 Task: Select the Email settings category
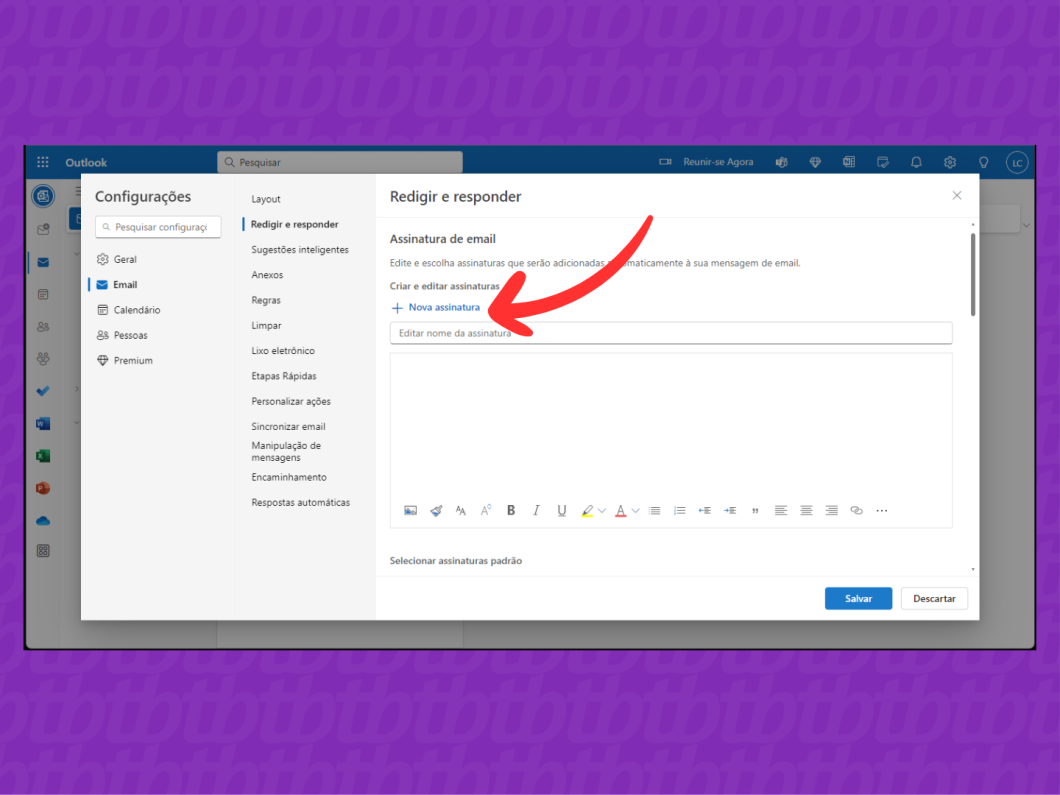pyautogui.click(x=126, y=284)
